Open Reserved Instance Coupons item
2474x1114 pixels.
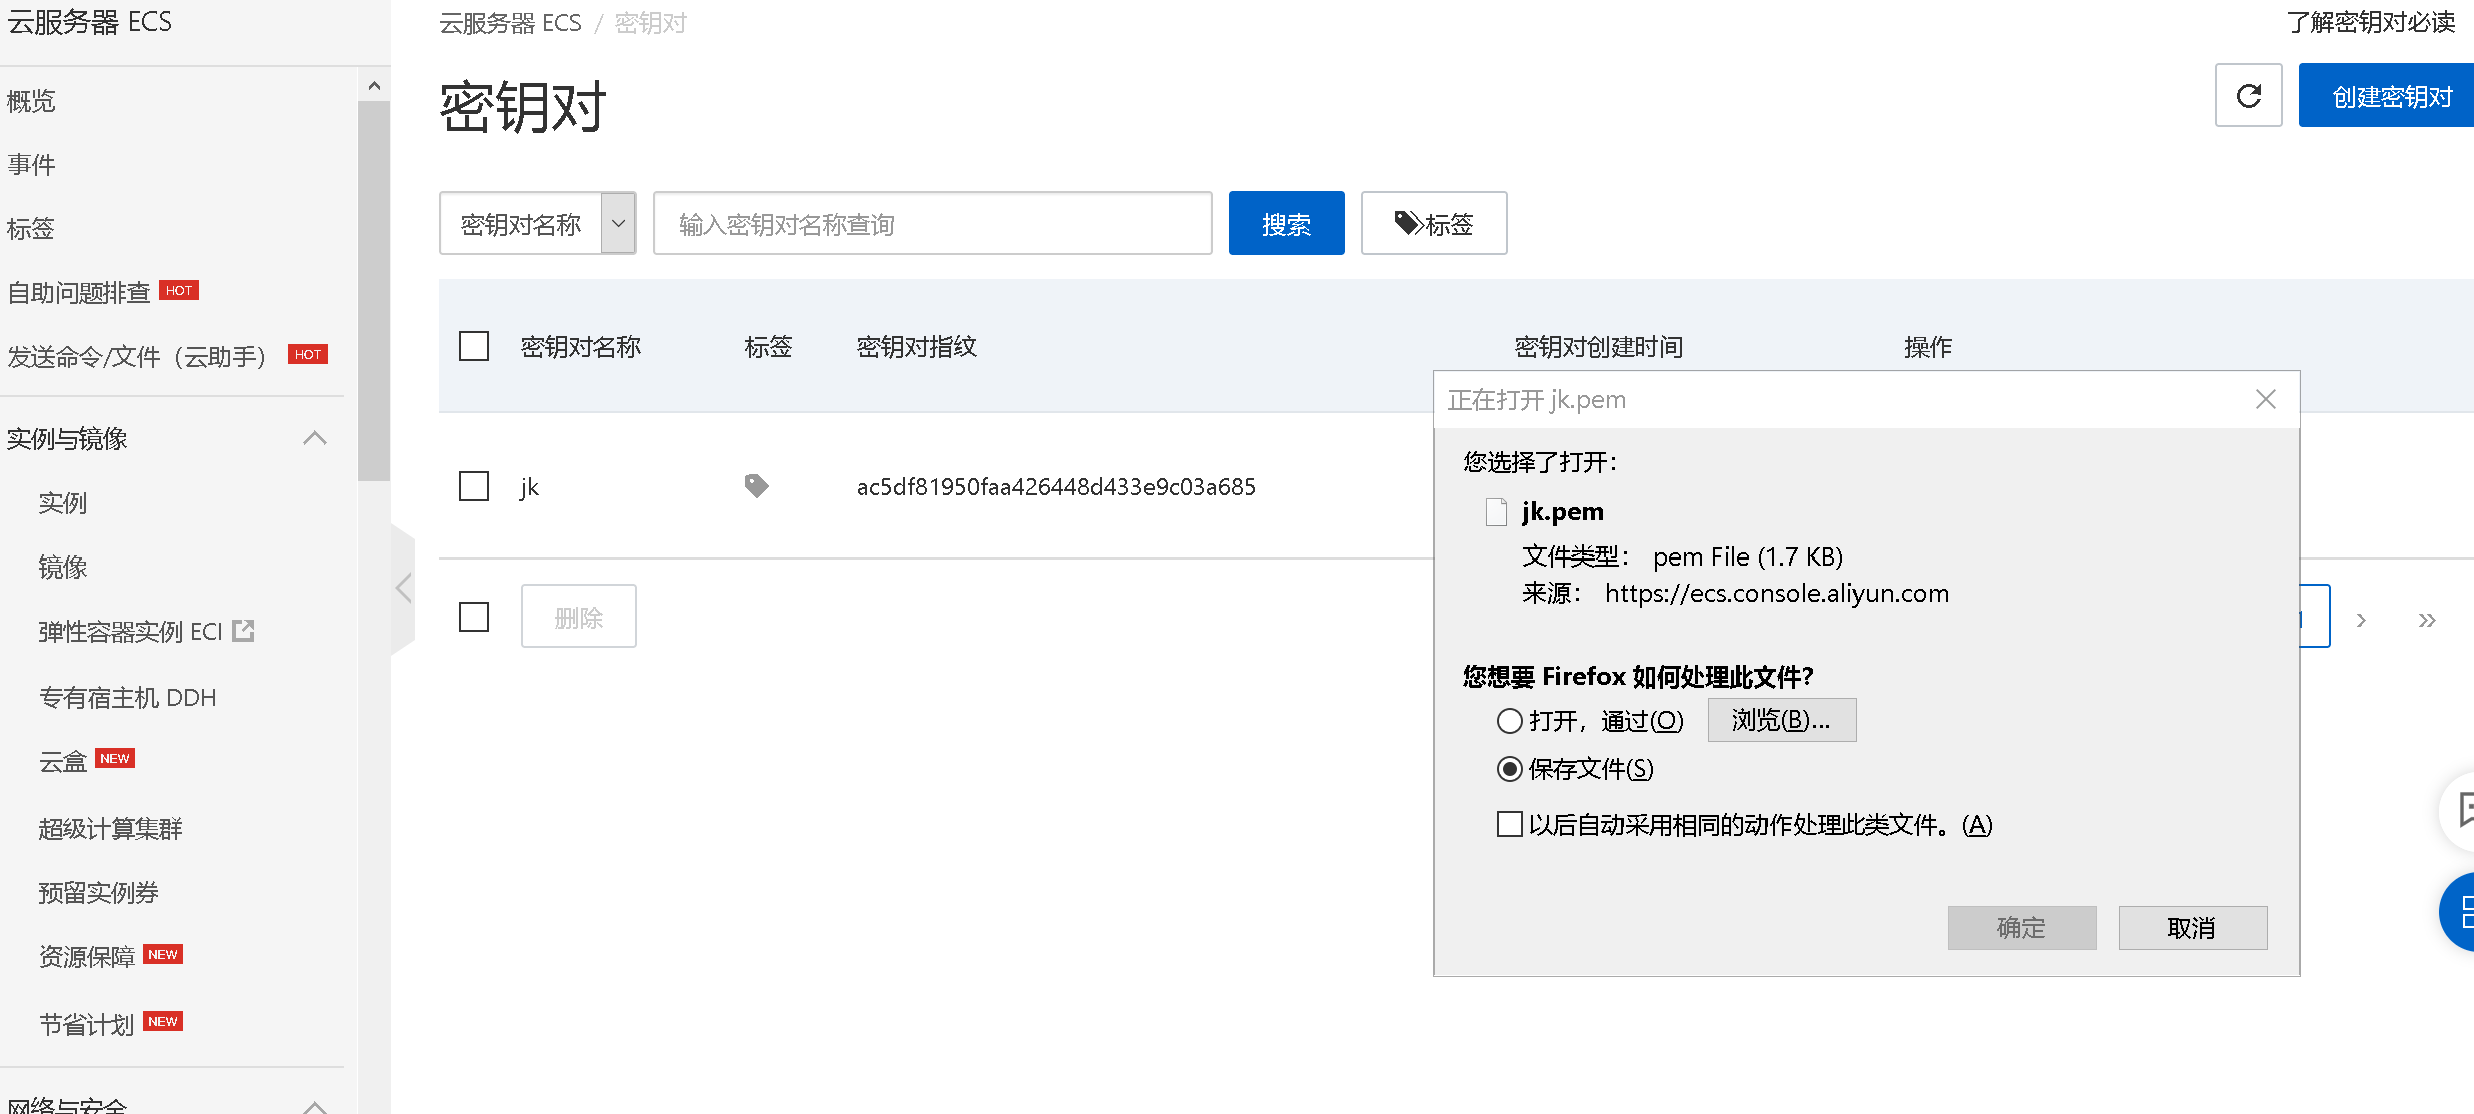pyautogui.click(x=99, y=892)
